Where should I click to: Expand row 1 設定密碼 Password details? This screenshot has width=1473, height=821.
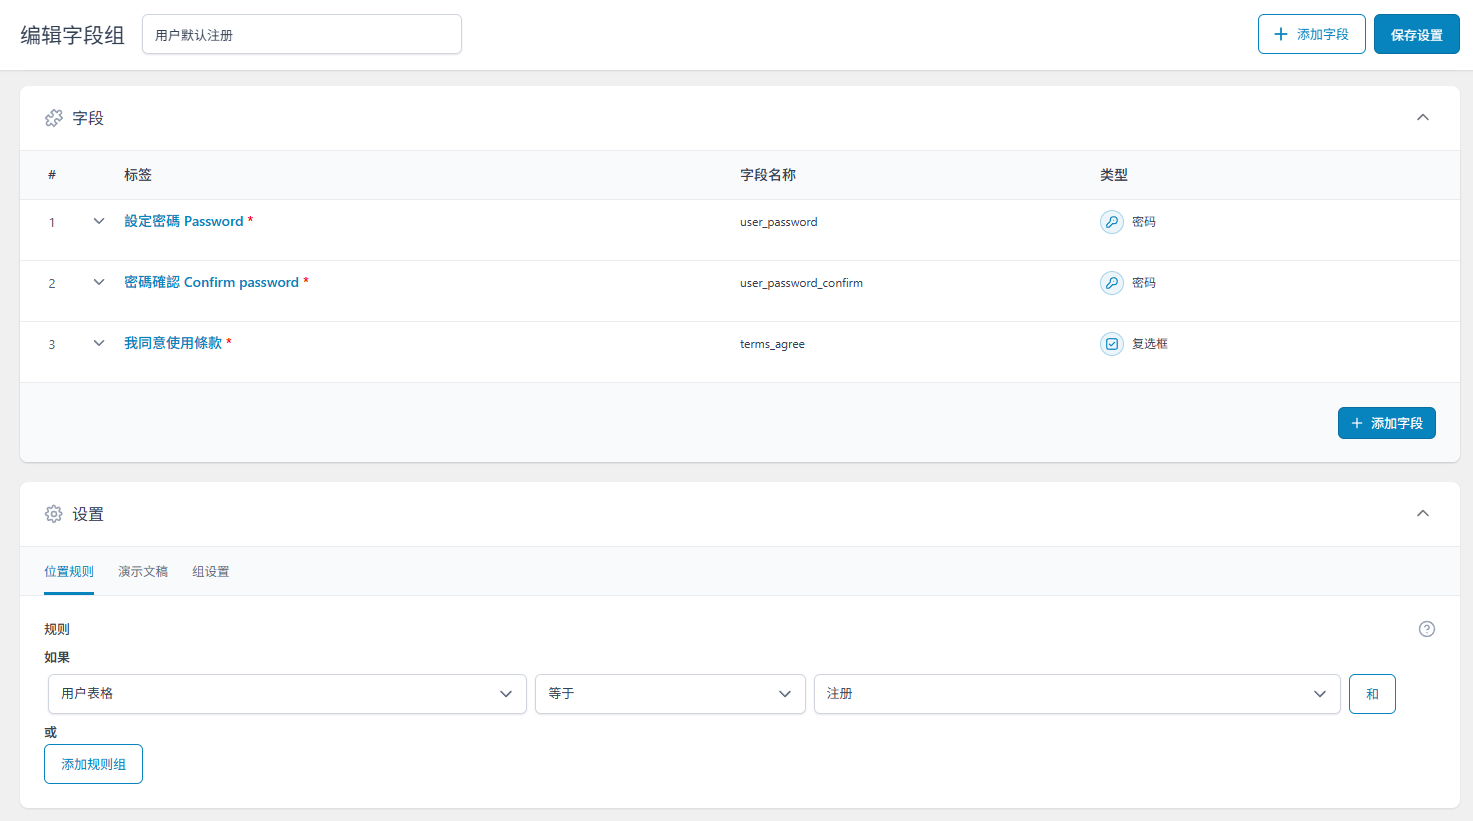99,221
